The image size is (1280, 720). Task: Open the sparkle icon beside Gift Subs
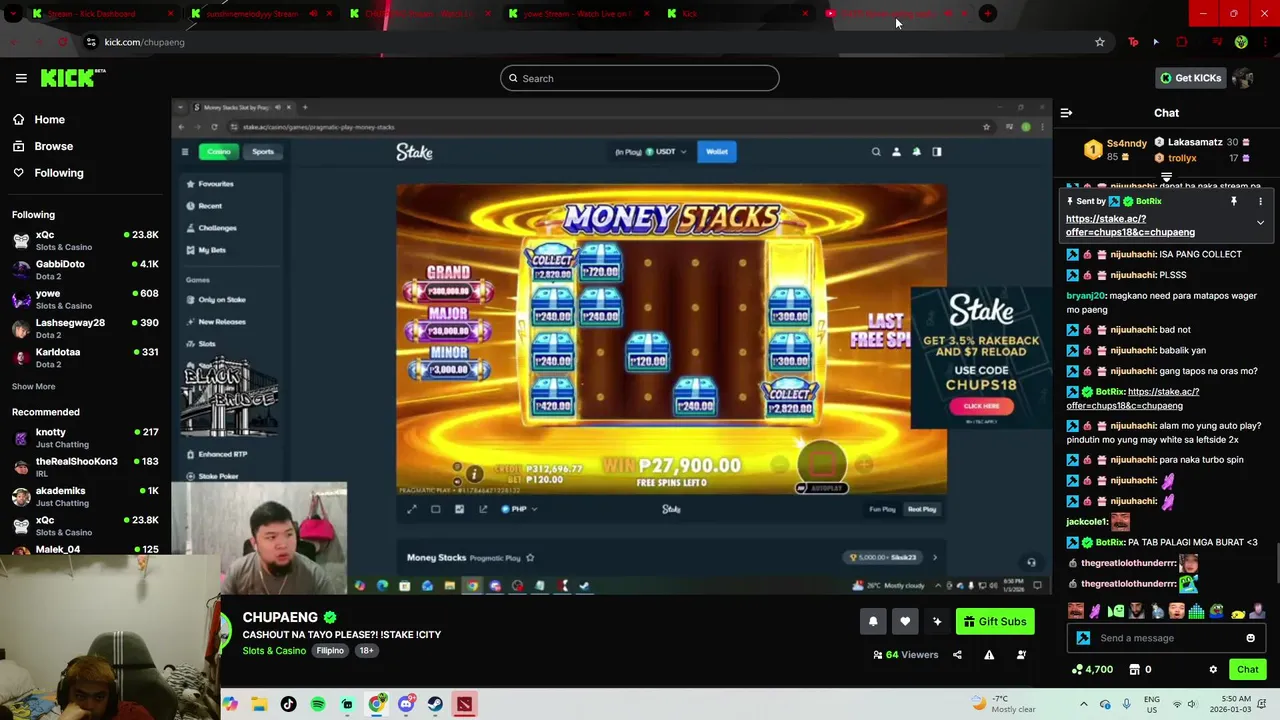(937, 622)
